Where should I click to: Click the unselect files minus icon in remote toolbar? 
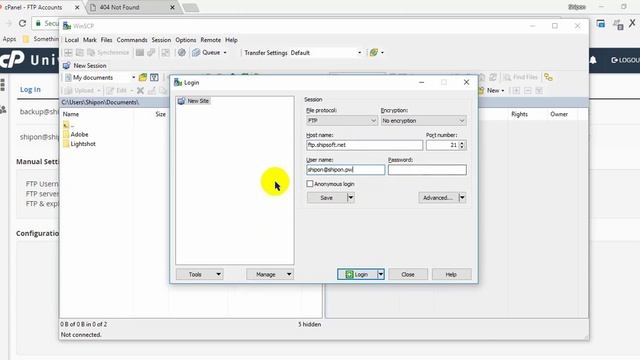point(528,90)
